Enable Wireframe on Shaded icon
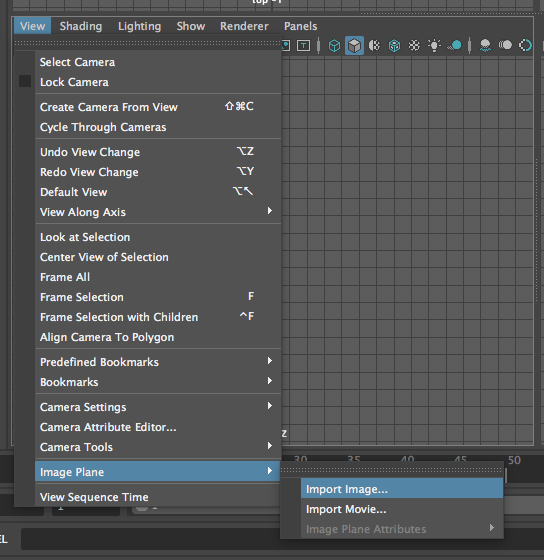The height and width of the screenshot is (560, 544). coord(394,46)
